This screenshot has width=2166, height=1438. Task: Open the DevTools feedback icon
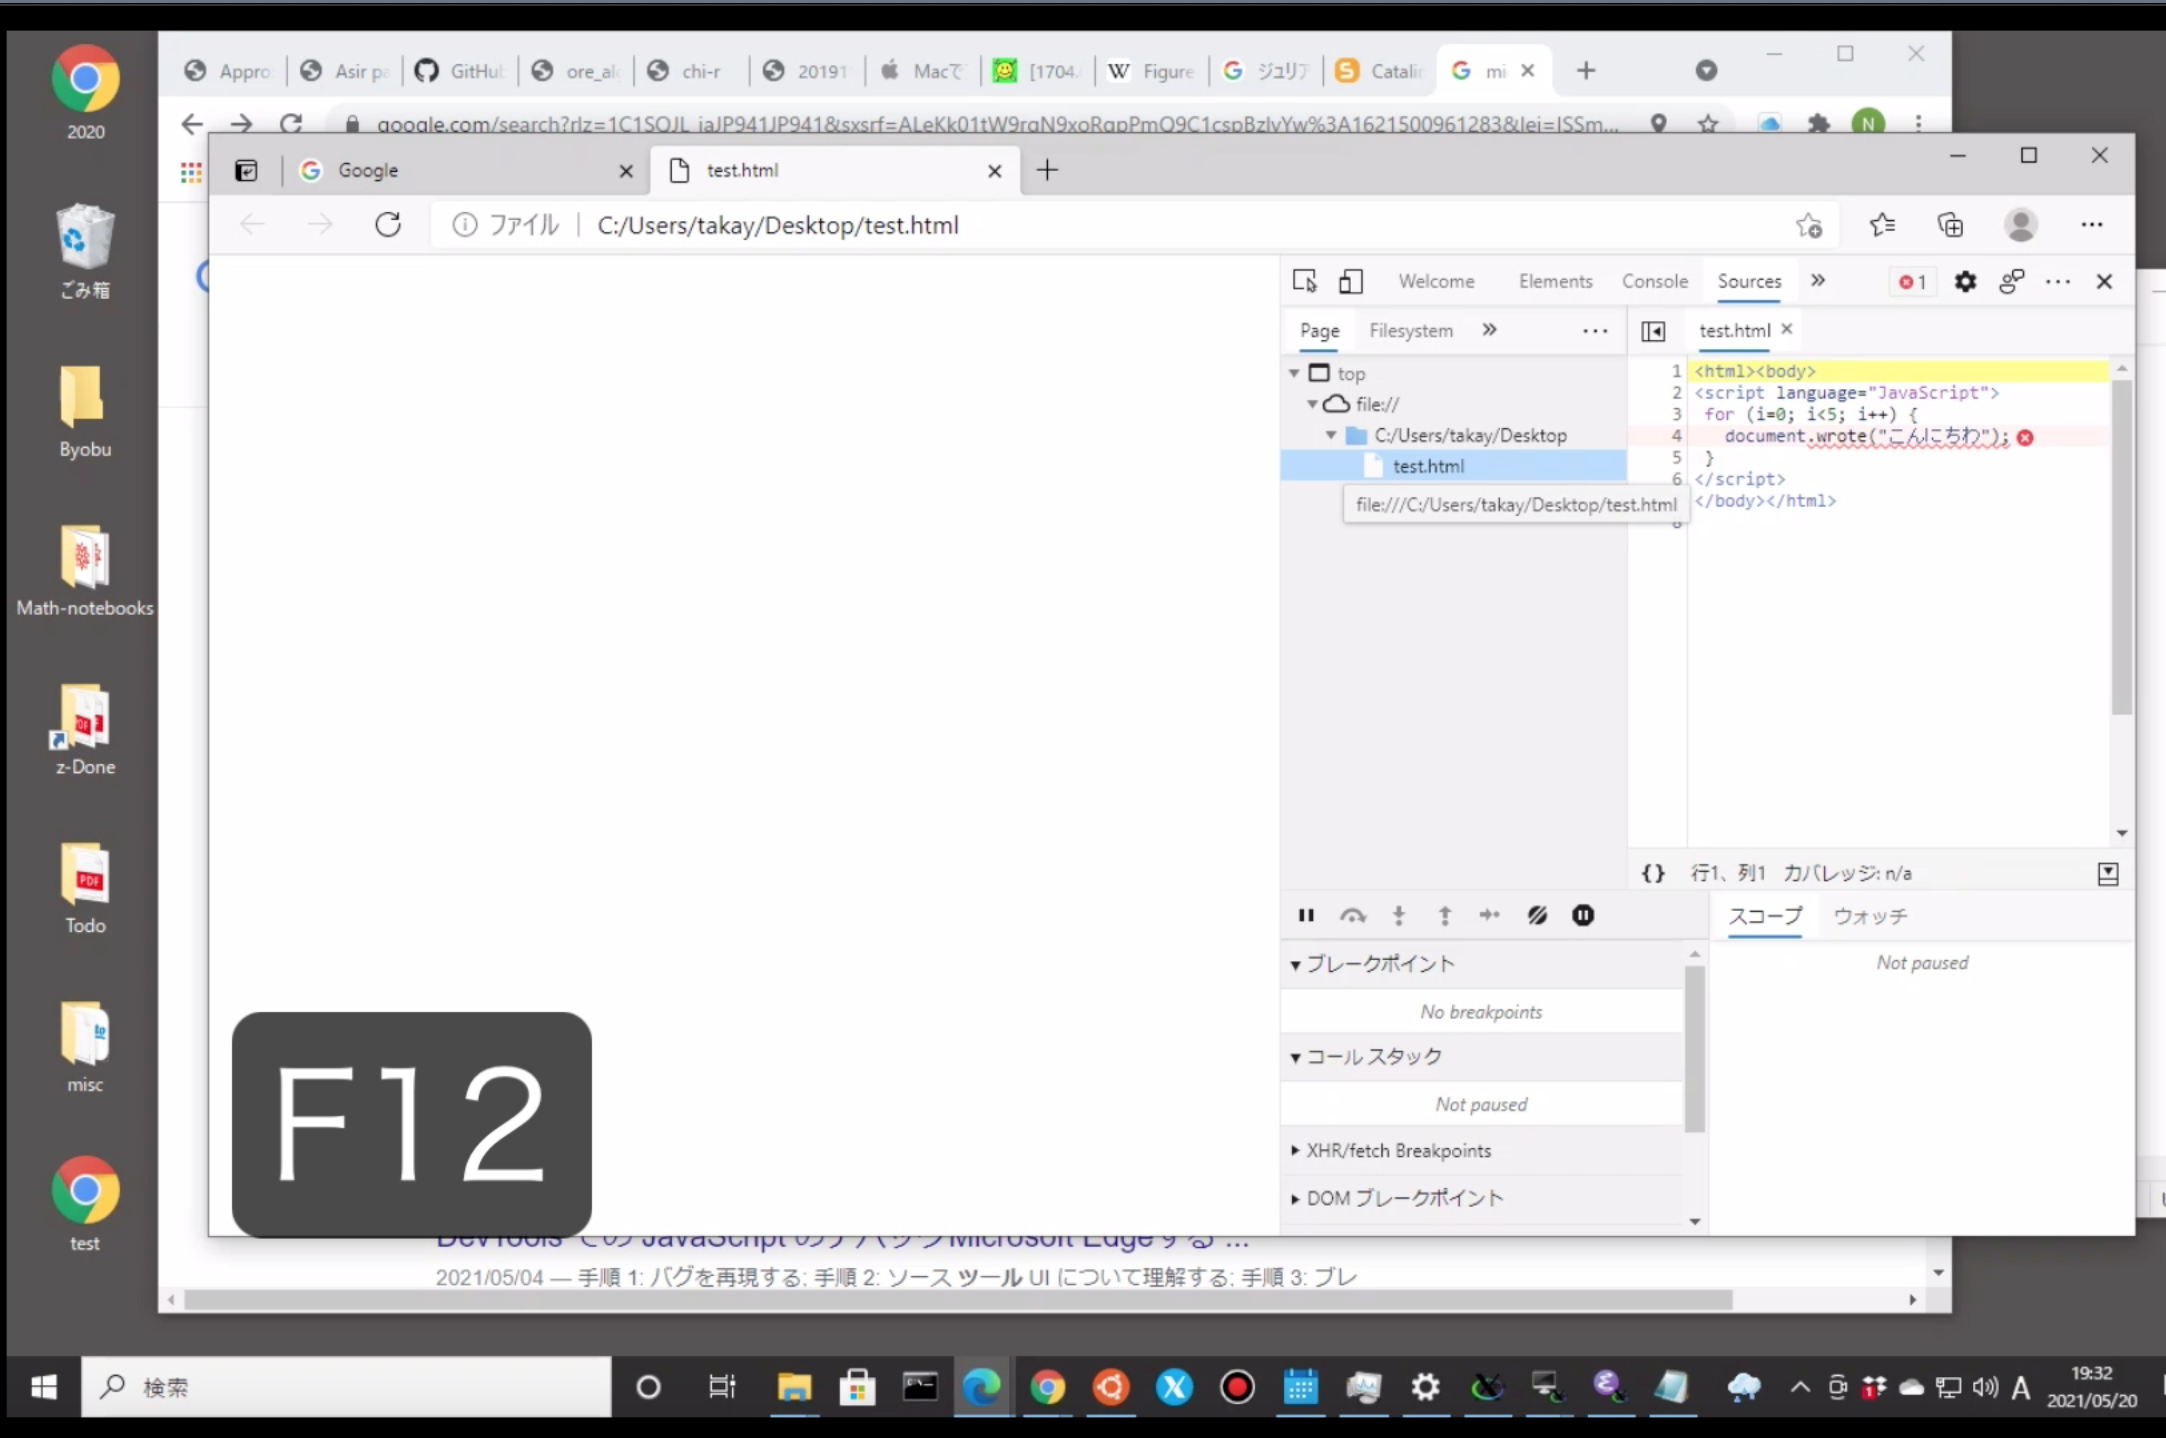[x=2011, y=282]
